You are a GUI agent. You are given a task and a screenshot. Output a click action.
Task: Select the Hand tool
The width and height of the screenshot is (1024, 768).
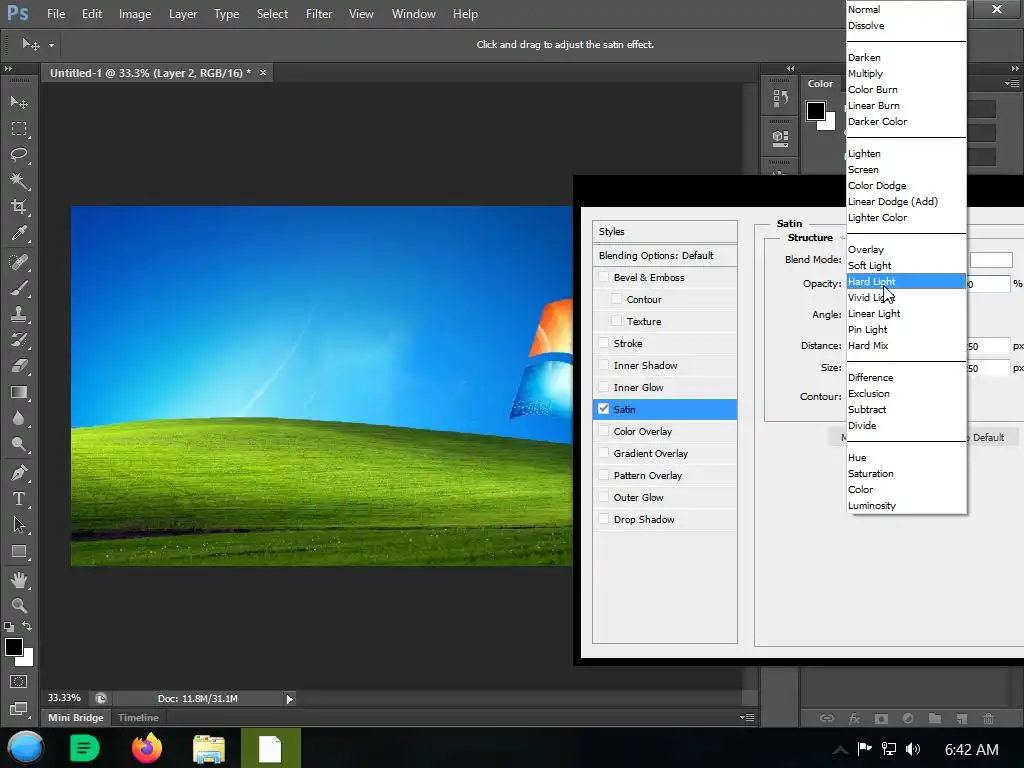[19, 580]
